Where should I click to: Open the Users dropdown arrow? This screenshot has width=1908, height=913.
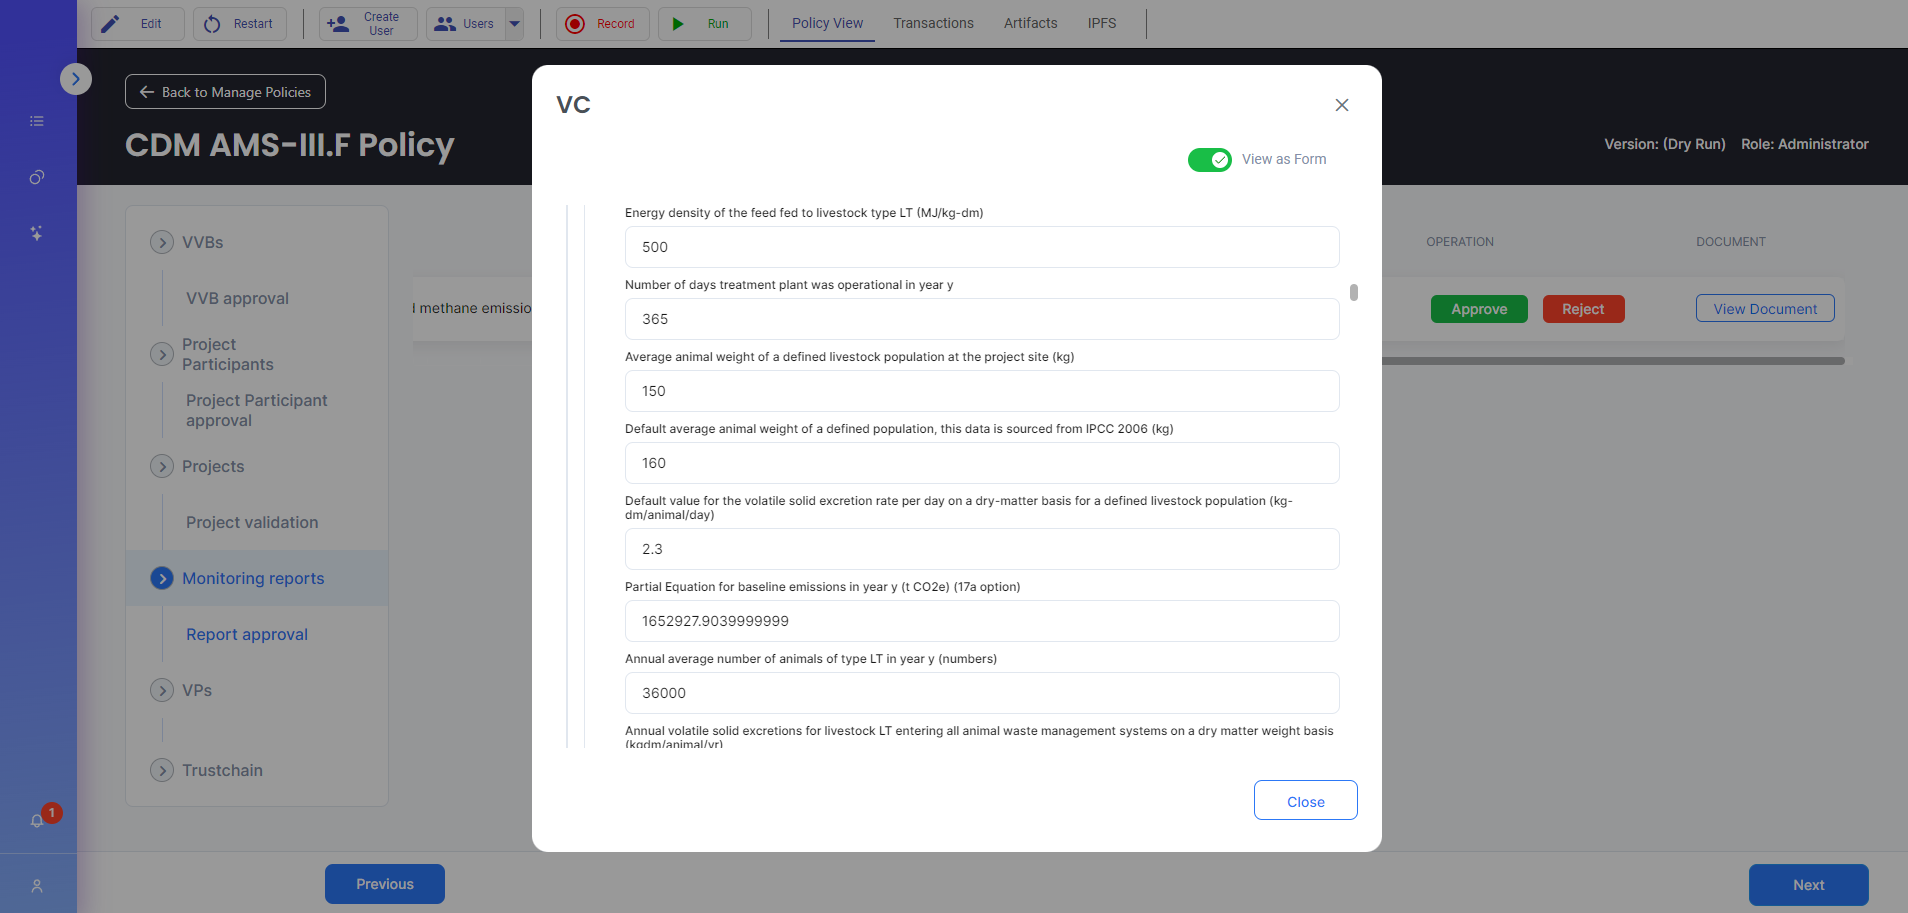(515, 24)
